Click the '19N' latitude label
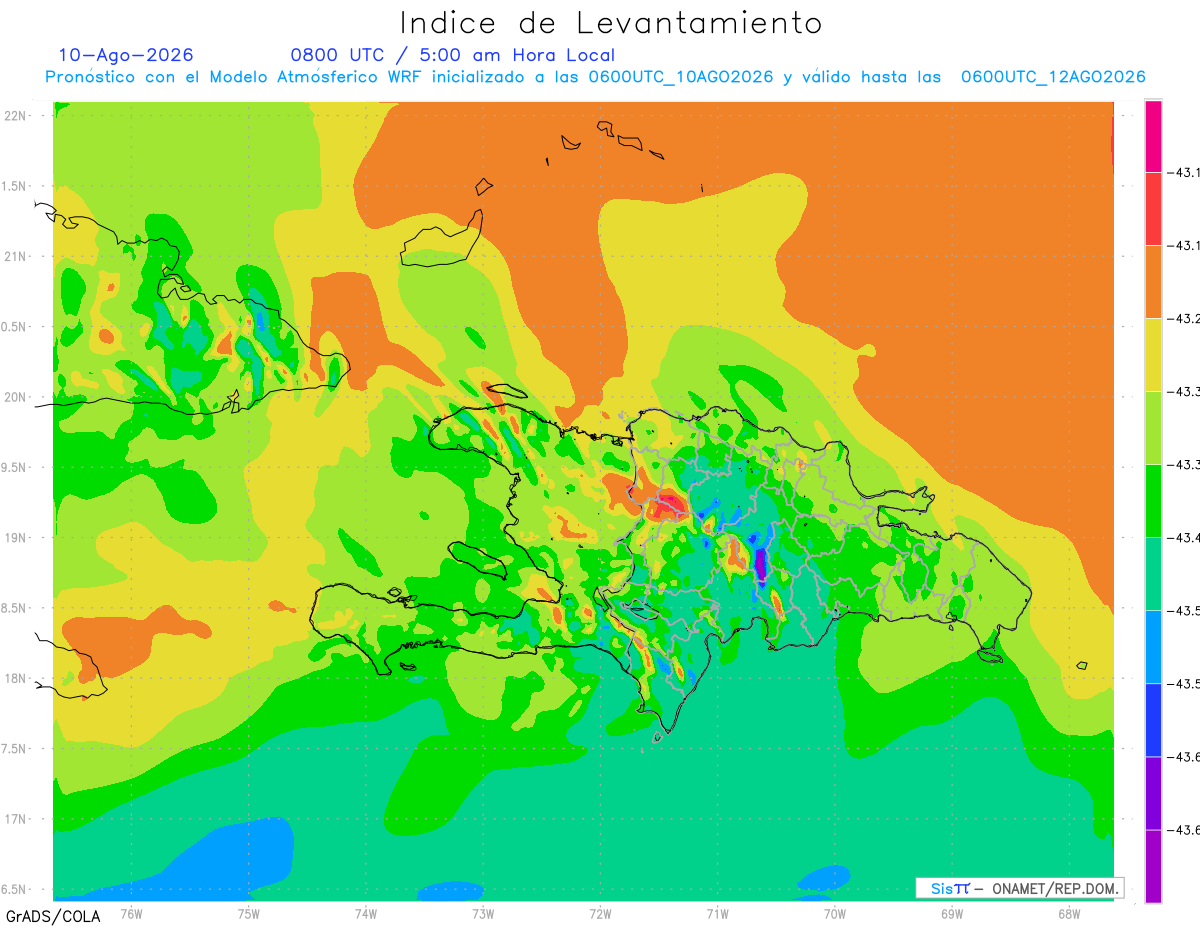The height and width of the screenshot is (927, 1200). (15, 538)
